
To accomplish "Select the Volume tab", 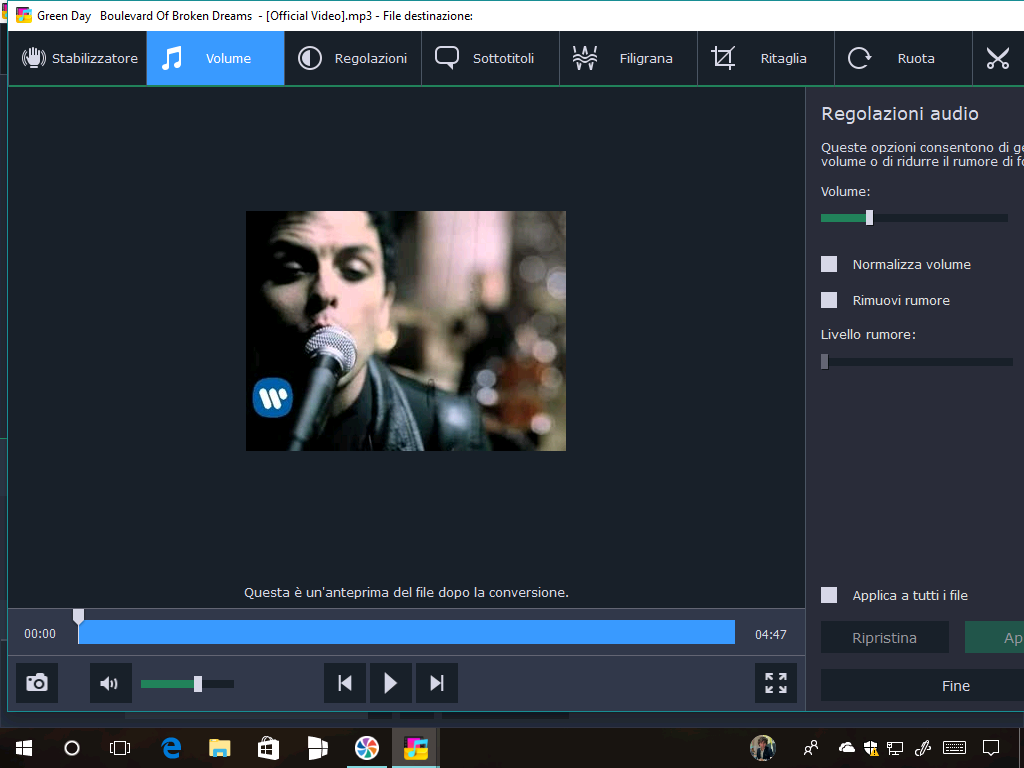I will pyautogui.click(x=216, y=58).
